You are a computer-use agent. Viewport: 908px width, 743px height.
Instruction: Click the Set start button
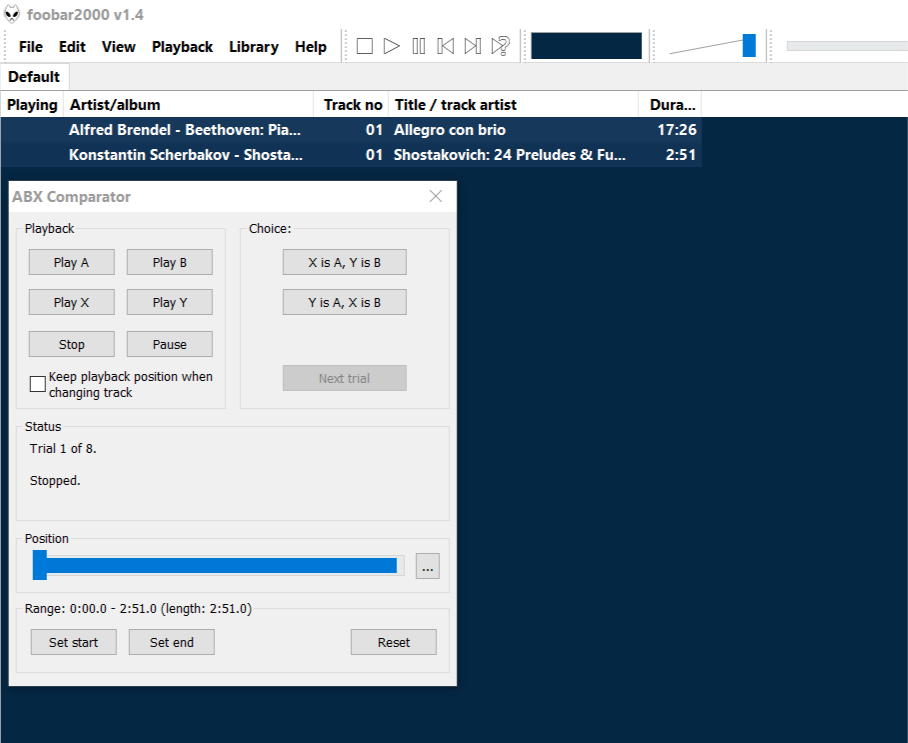tap(74, 642)
